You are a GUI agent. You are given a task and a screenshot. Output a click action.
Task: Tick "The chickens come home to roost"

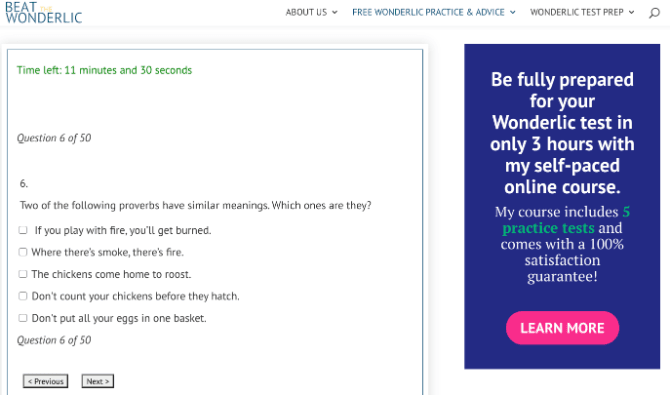pyautogui.click(x=23, y=274)
